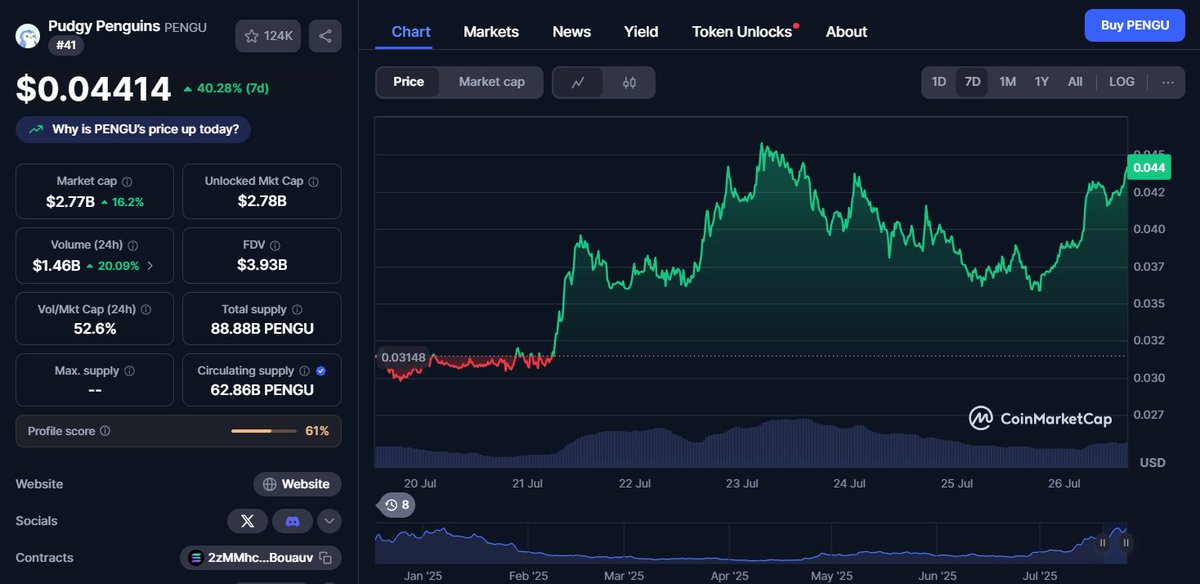Select the Price toggle
The image size is (1200, 584).
[408, 82]
